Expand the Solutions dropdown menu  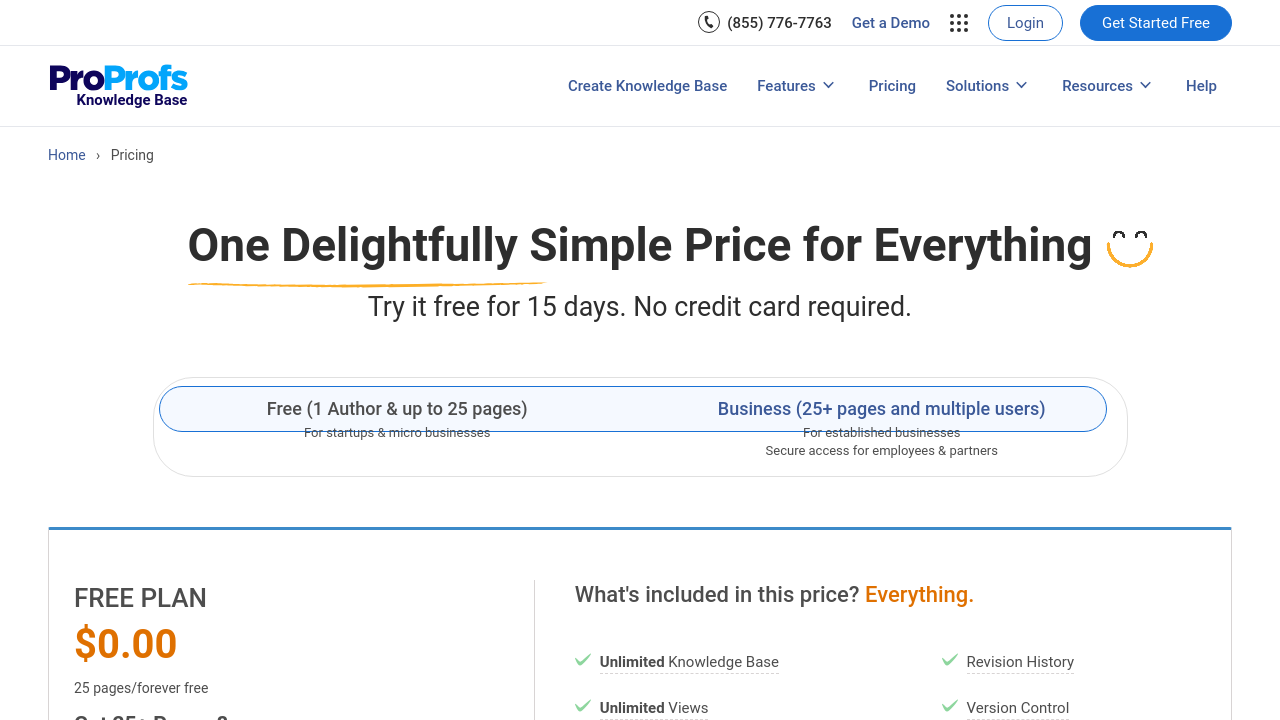click(987, 86)
